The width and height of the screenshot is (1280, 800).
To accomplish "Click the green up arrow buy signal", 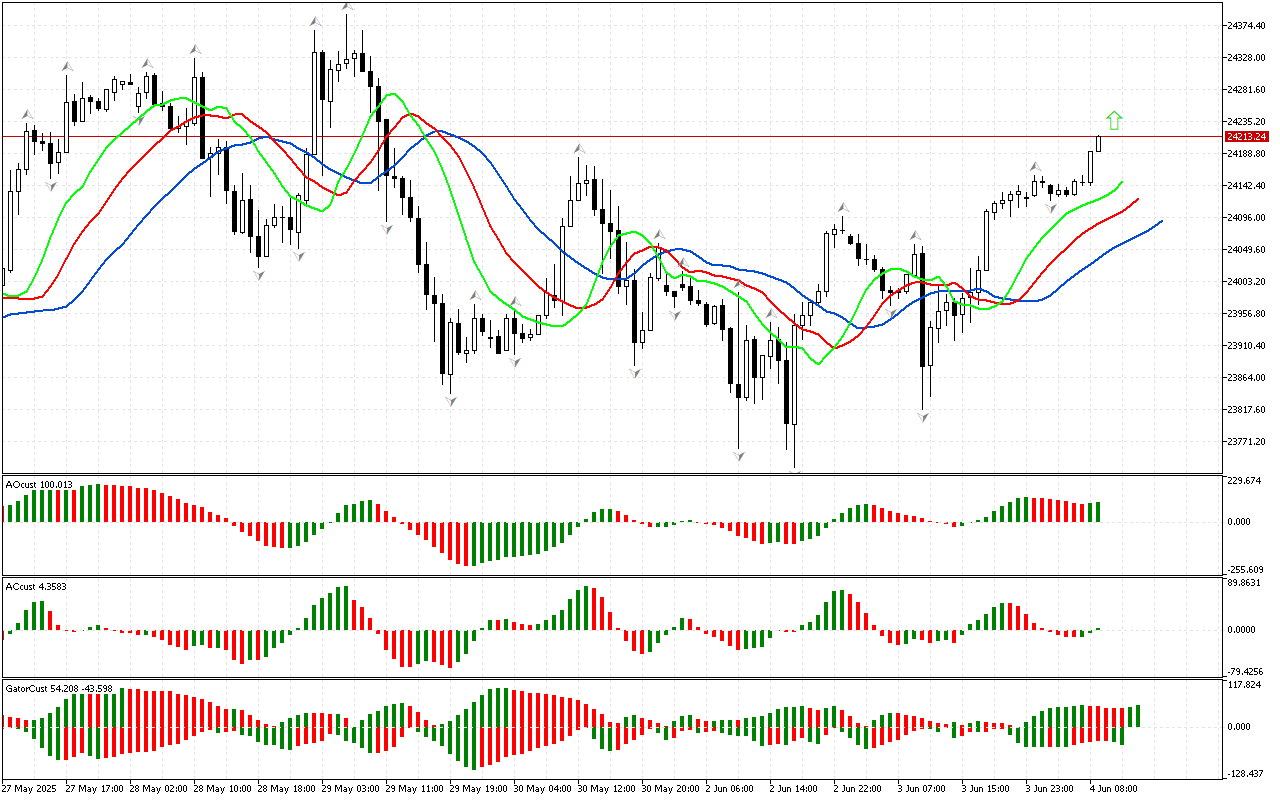I will 1114,121.
